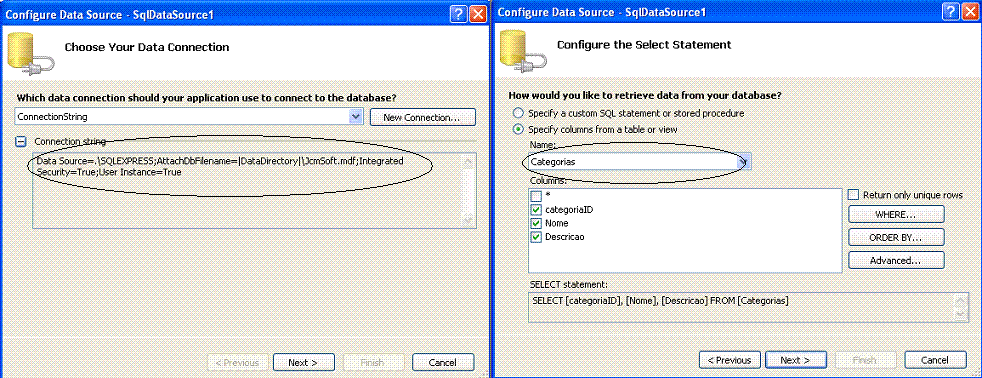Click Next in the Select Statement dialog
This screenshot has height=378, width=982.
795,360
